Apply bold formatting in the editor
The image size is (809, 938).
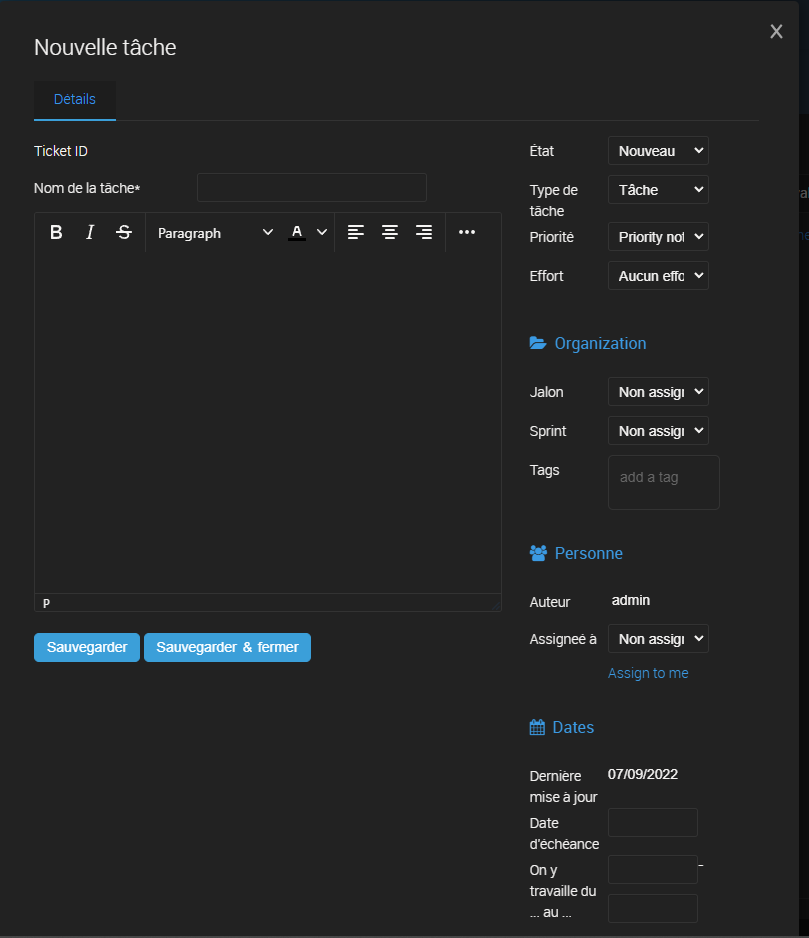coord(56,232)
